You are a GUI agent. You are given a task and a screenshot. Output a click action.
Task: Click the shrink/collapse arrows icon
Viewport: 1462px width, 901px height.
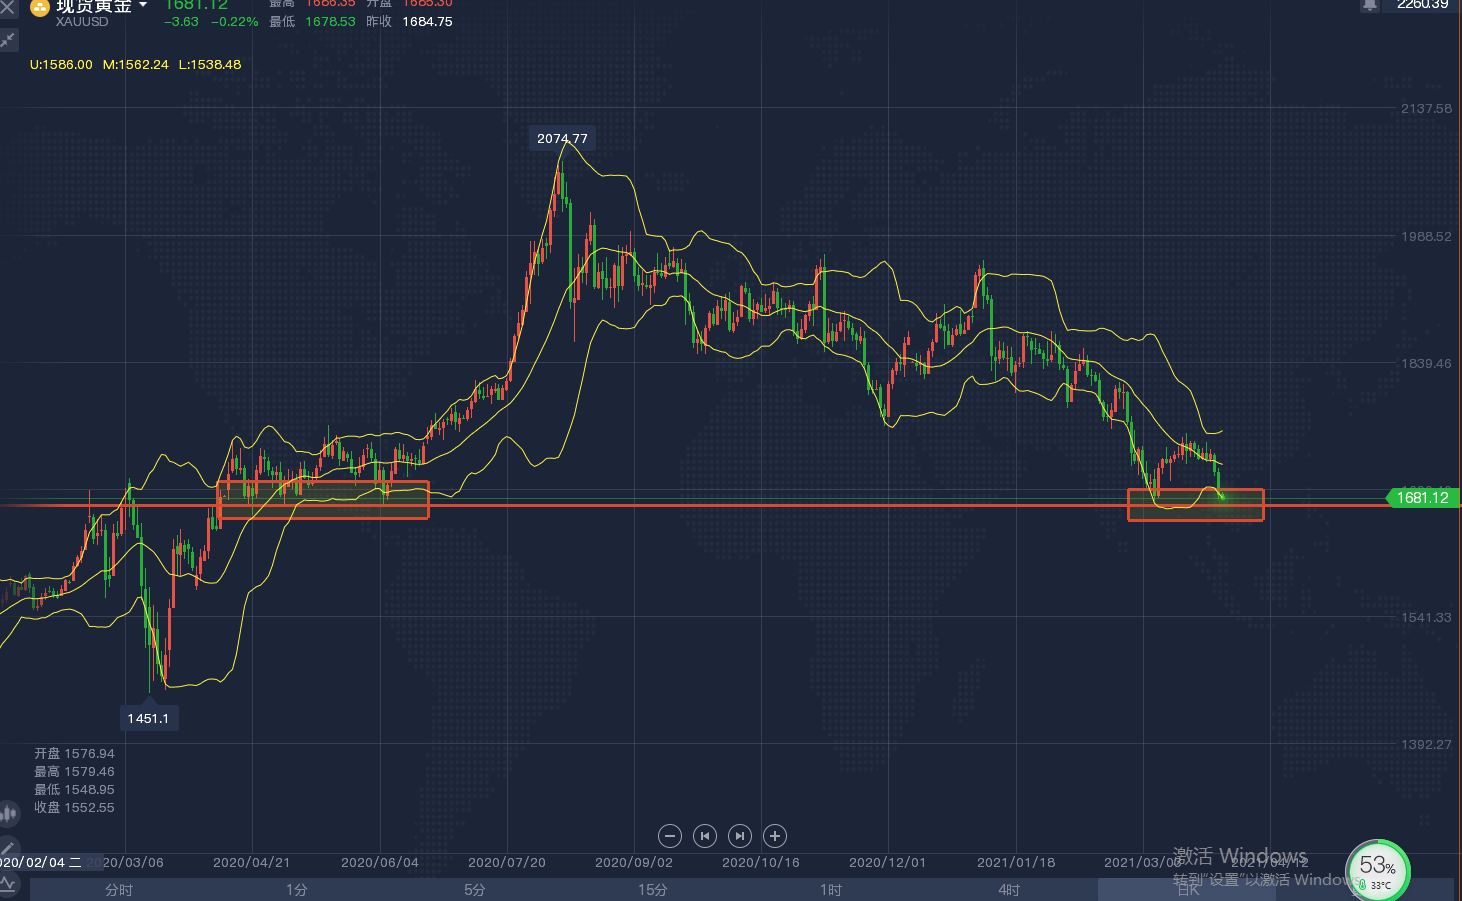pos(8,40)
